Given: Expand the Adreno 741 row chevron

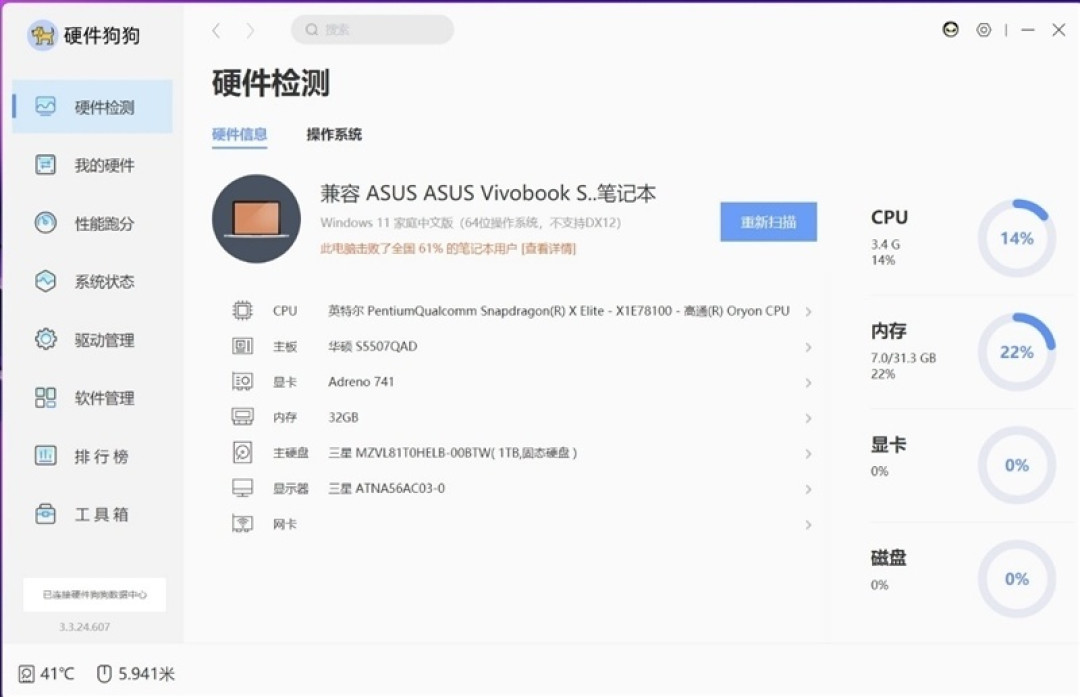Looking at the screenshot, I should pos(809,382).
